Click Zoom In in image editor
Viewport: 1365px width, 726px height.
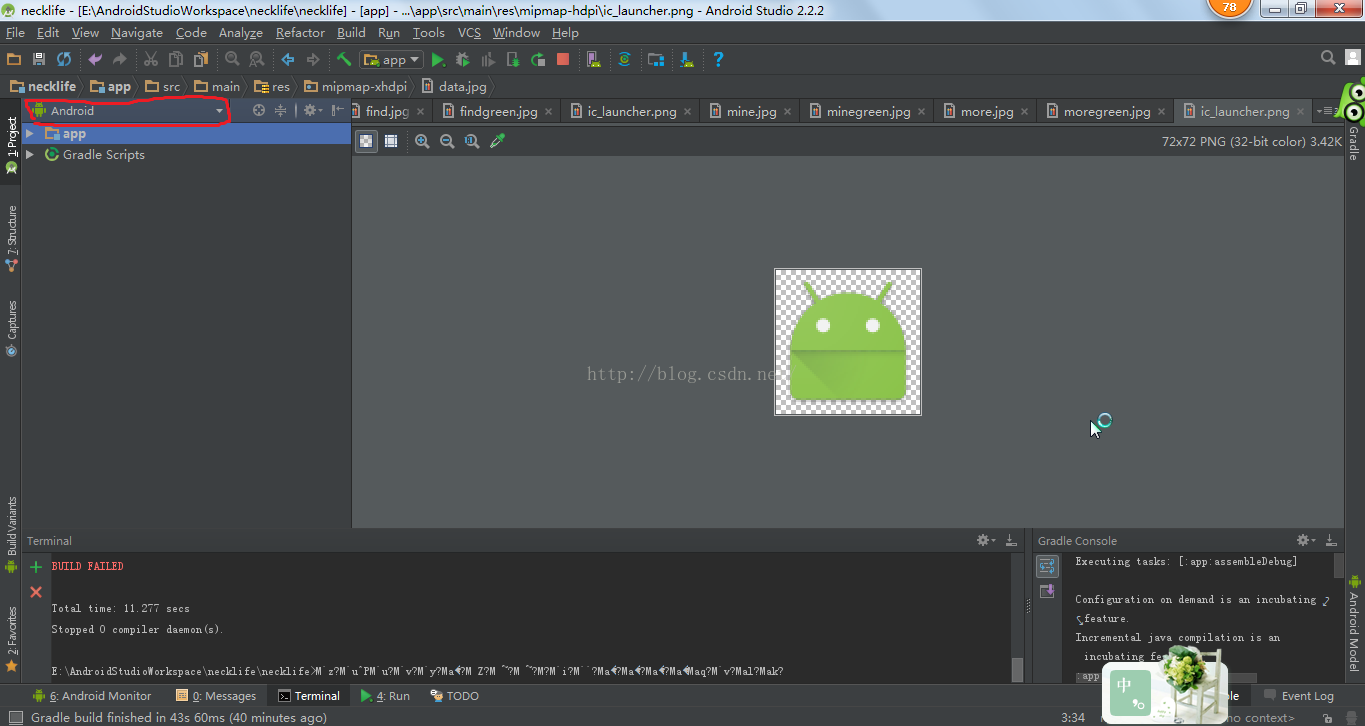[422, 141]
